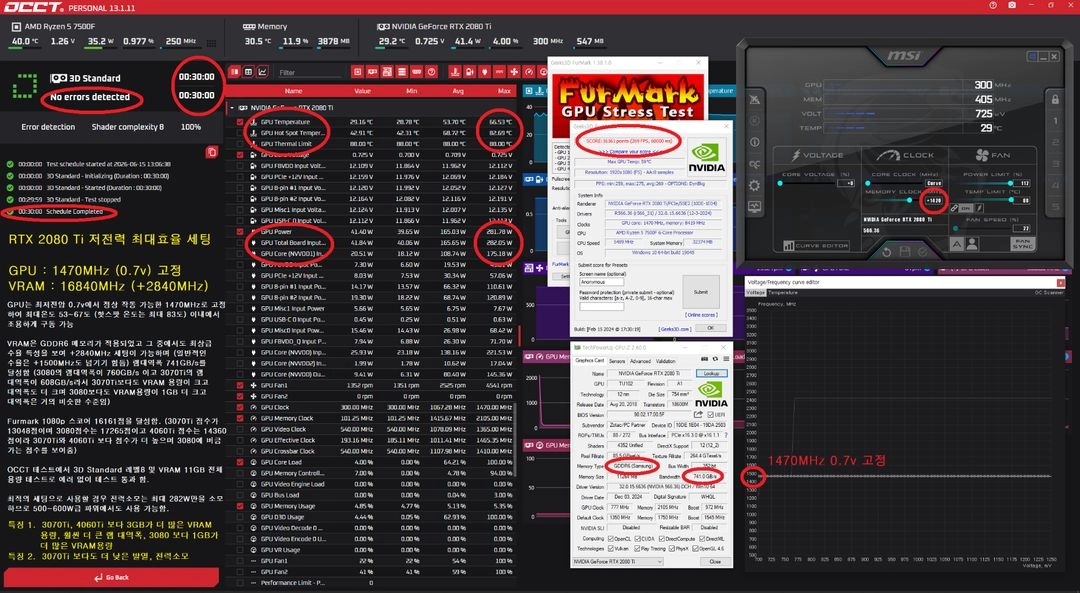Switch to Validation tab in GPU-Z
Screen dimensions: 1080x593
click(x=665, y=360)
